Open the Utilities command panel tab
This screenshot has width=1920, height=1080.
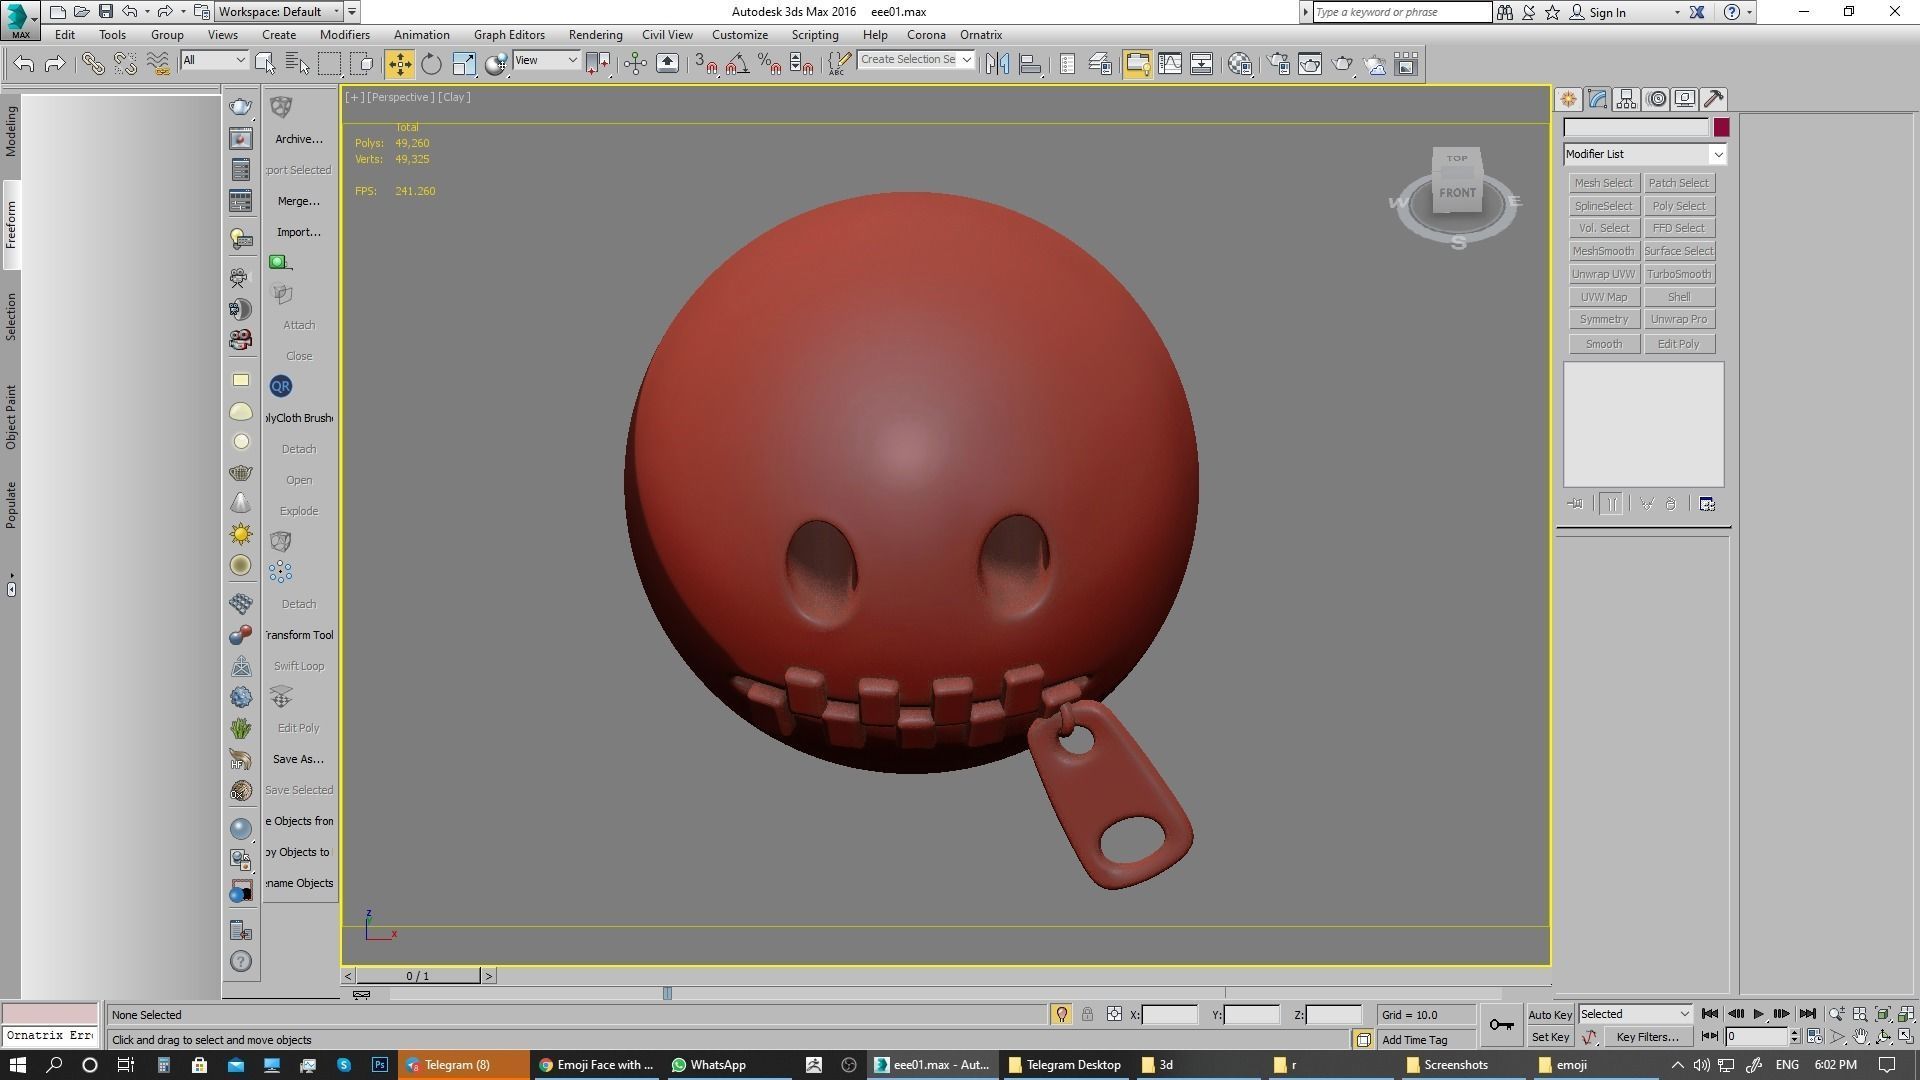pos(1714,99)
